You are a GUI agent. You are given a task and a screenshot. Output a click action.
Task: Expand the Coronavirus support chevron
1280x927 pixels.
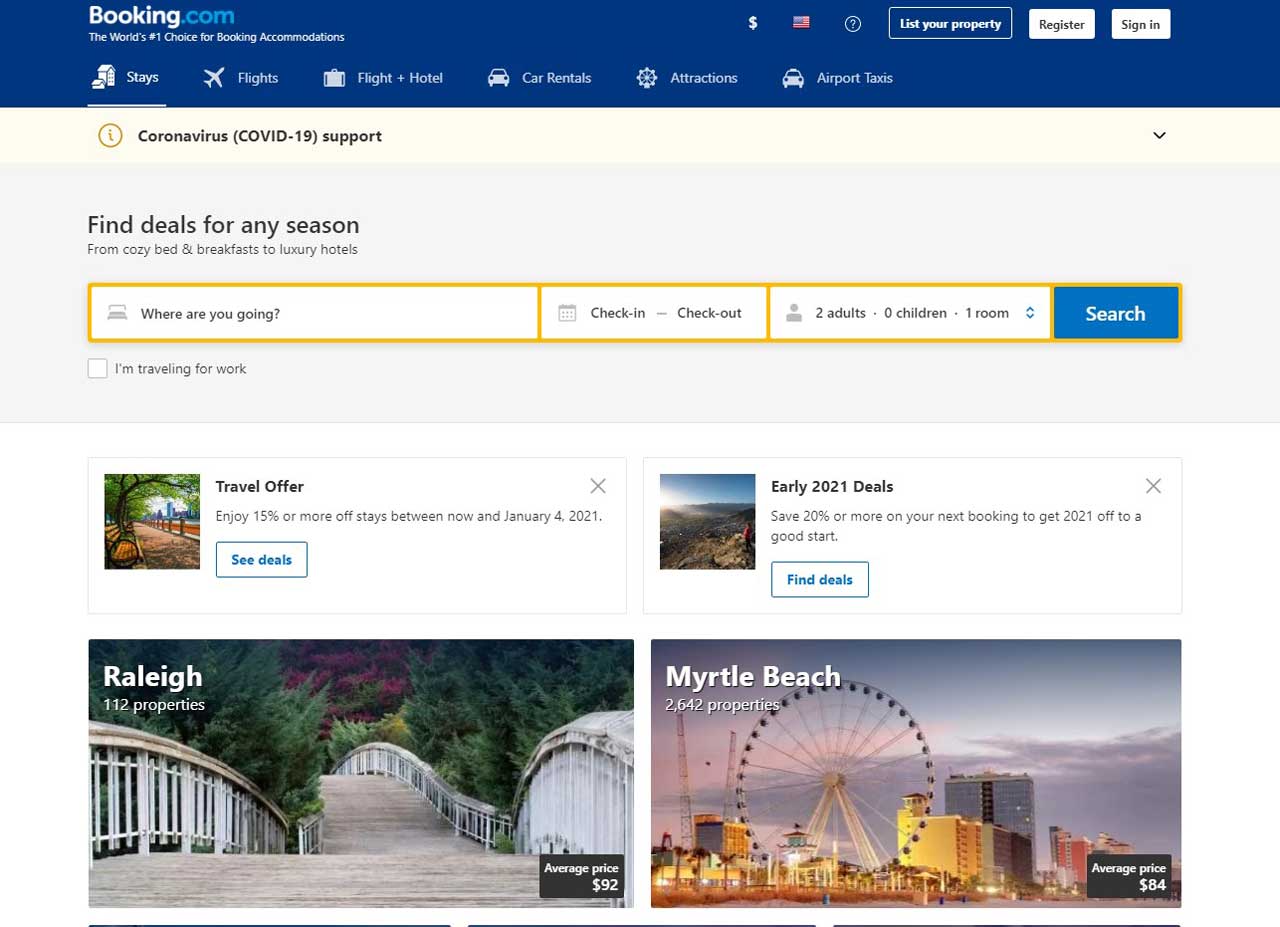(1160, 135)
